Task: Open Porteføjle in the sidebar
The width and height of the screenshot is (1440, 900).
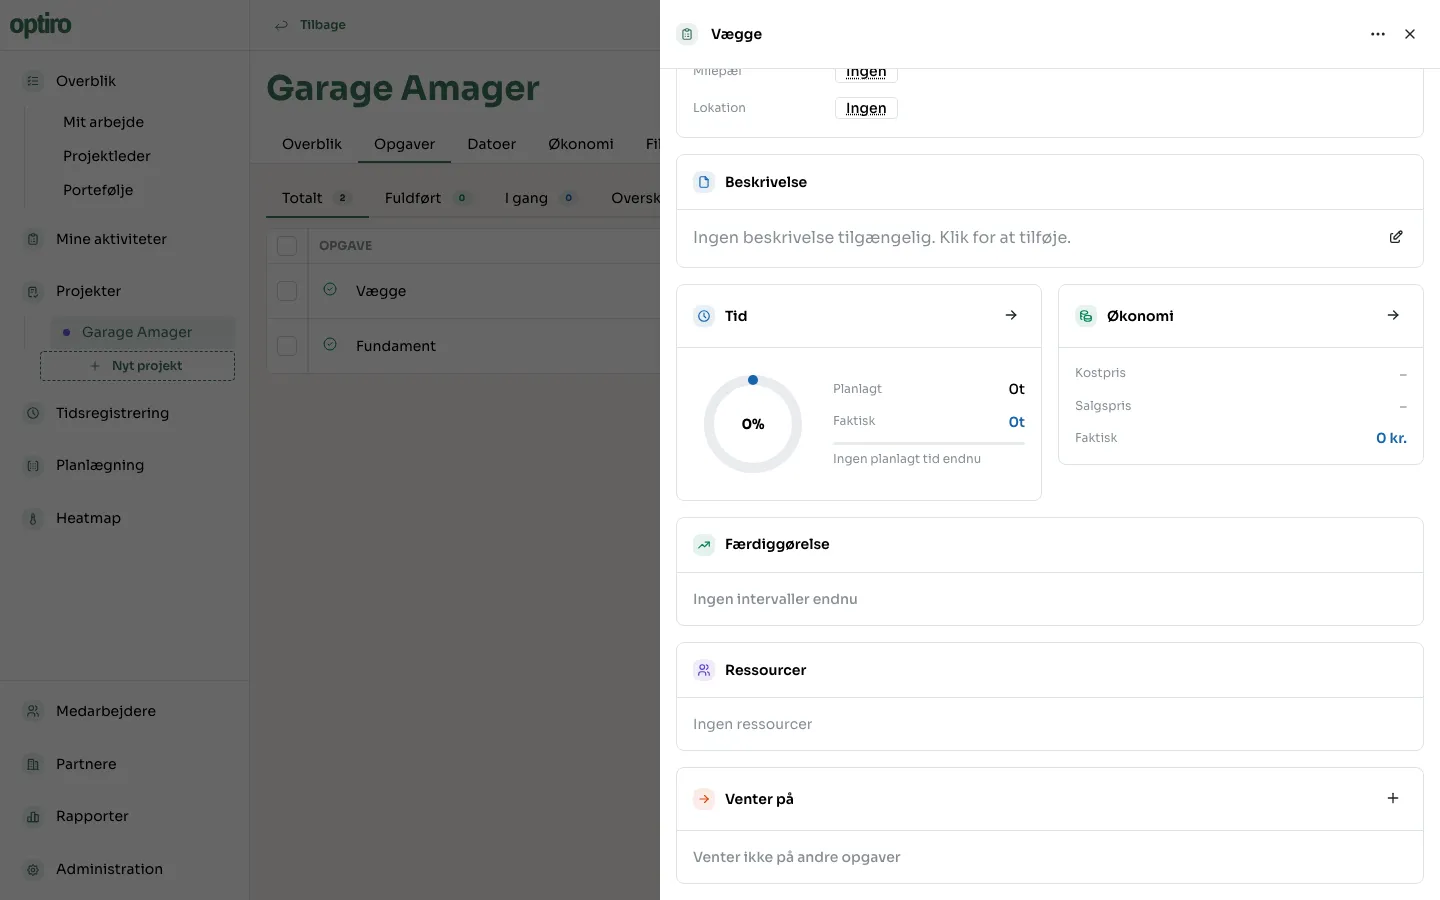Action: pos(98,190)
